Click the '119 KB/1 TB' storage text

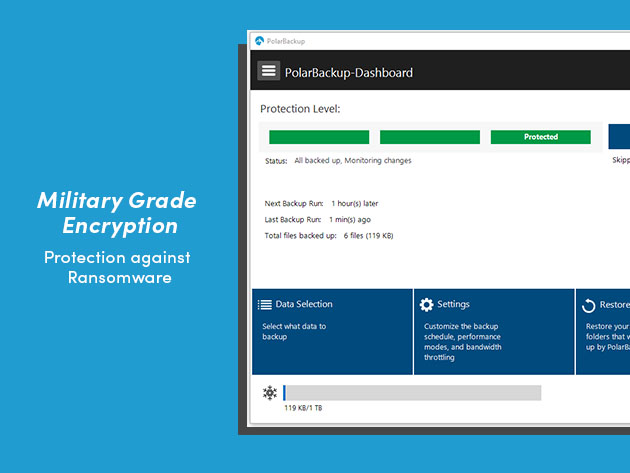coord(303,408)
